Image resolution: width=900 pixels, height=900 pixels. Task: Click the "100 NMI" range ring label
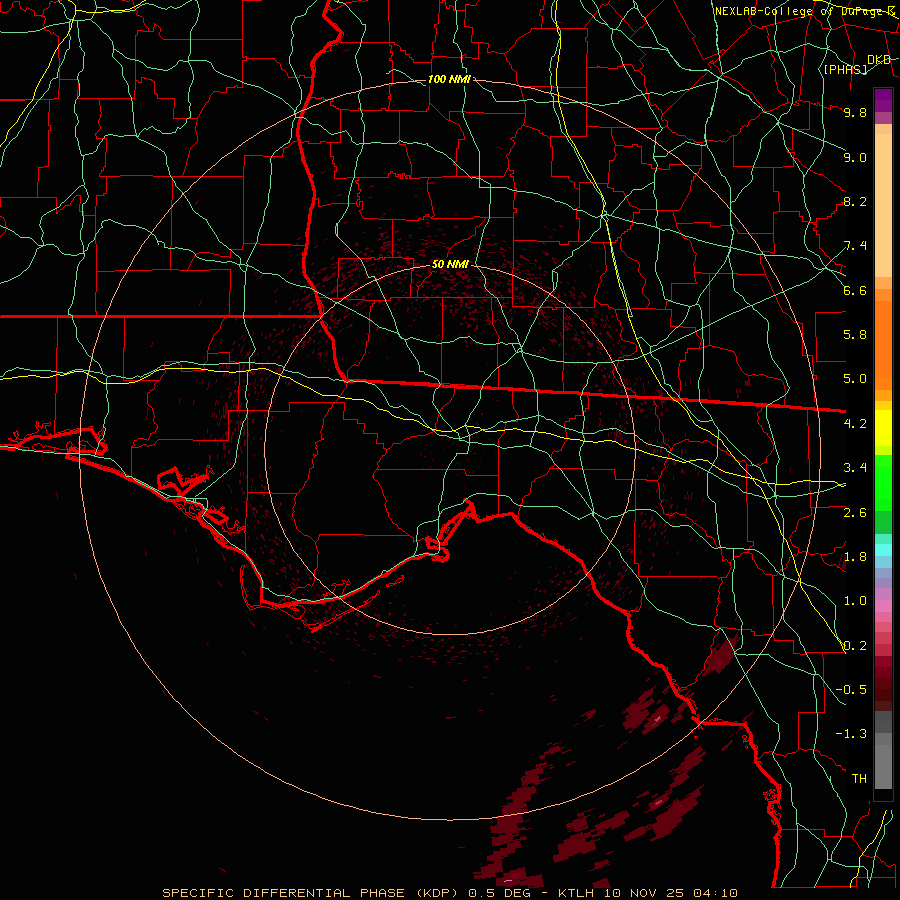[x=449, y=79]
